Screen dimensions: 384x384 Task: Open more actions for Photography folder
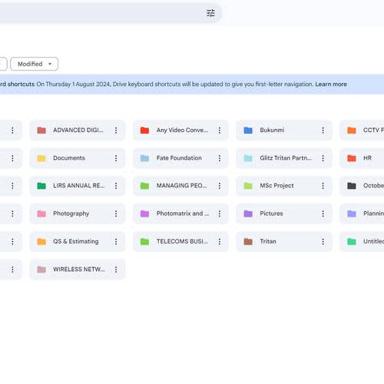[116, 214]
